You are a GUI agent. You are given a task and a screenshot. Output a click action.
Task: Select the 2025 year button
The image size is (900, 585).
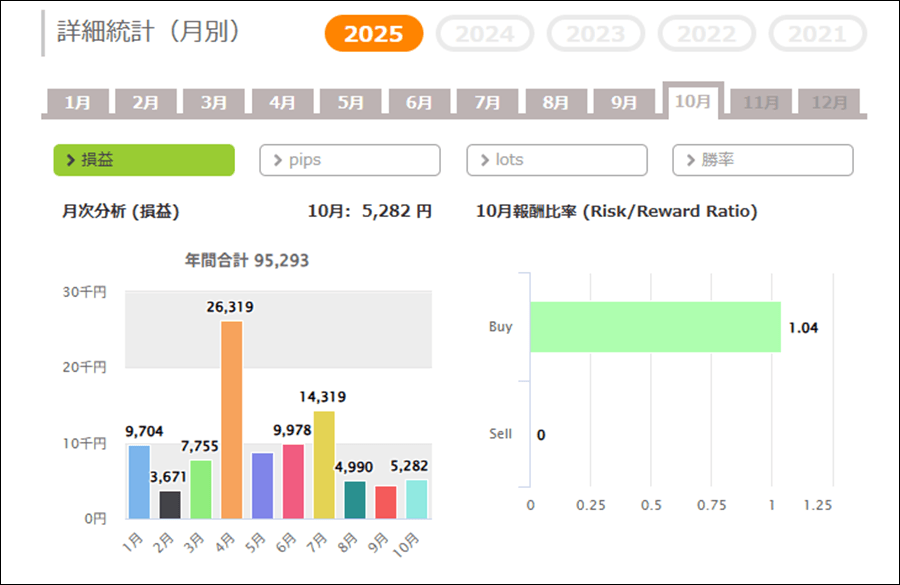[374, 34]
